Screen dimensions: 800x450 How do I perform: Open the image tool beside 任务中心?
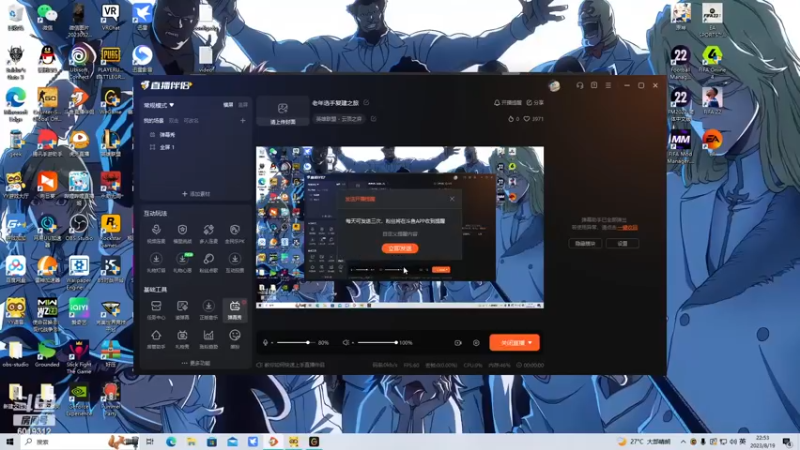click(x=182, y=310)
